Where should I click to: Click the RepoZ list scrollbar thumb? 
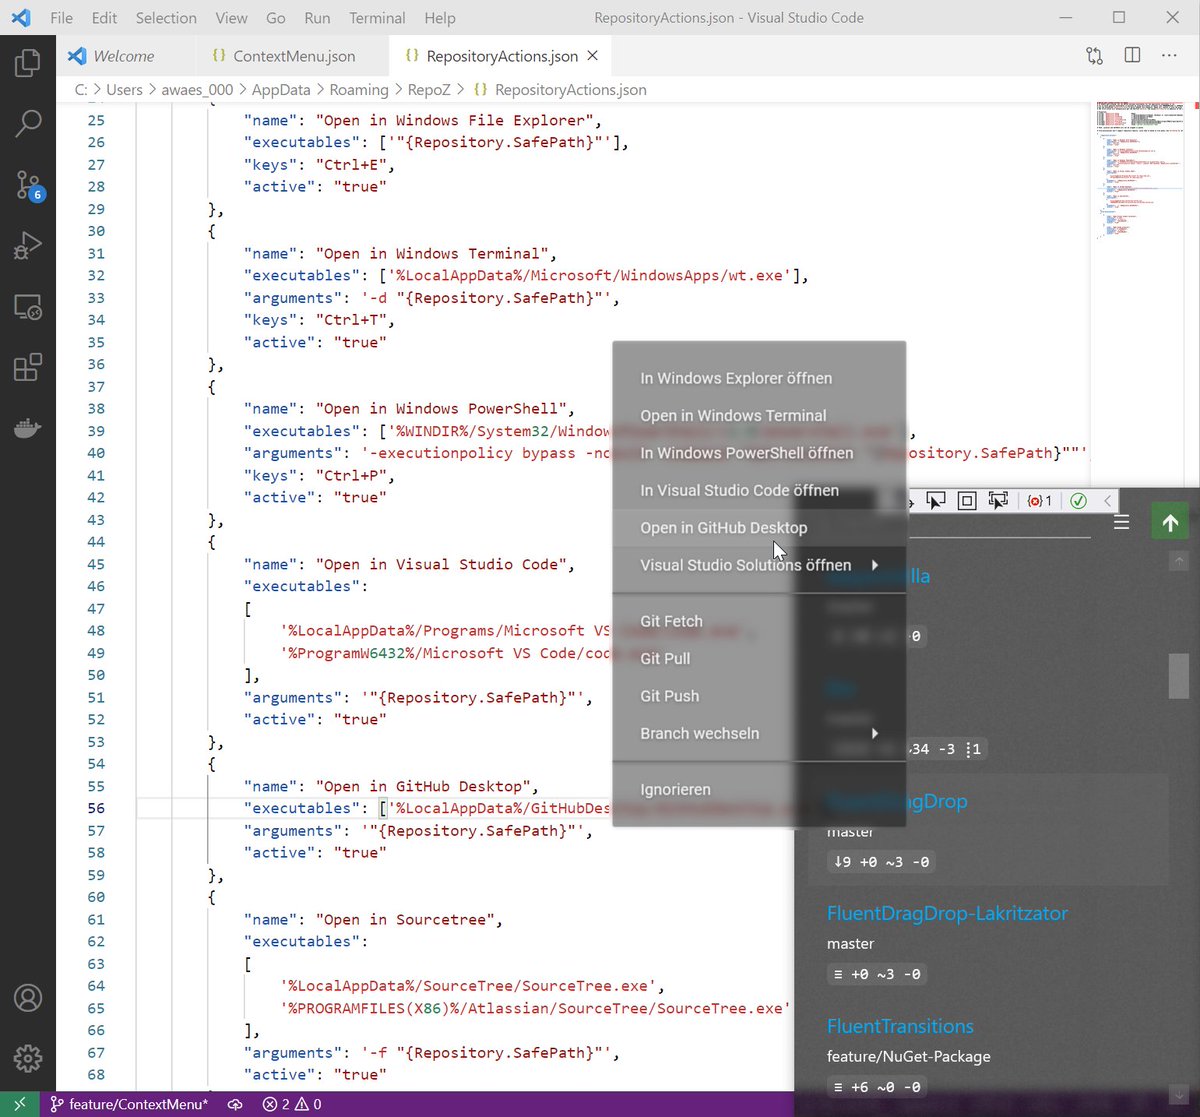[1179, 676]
